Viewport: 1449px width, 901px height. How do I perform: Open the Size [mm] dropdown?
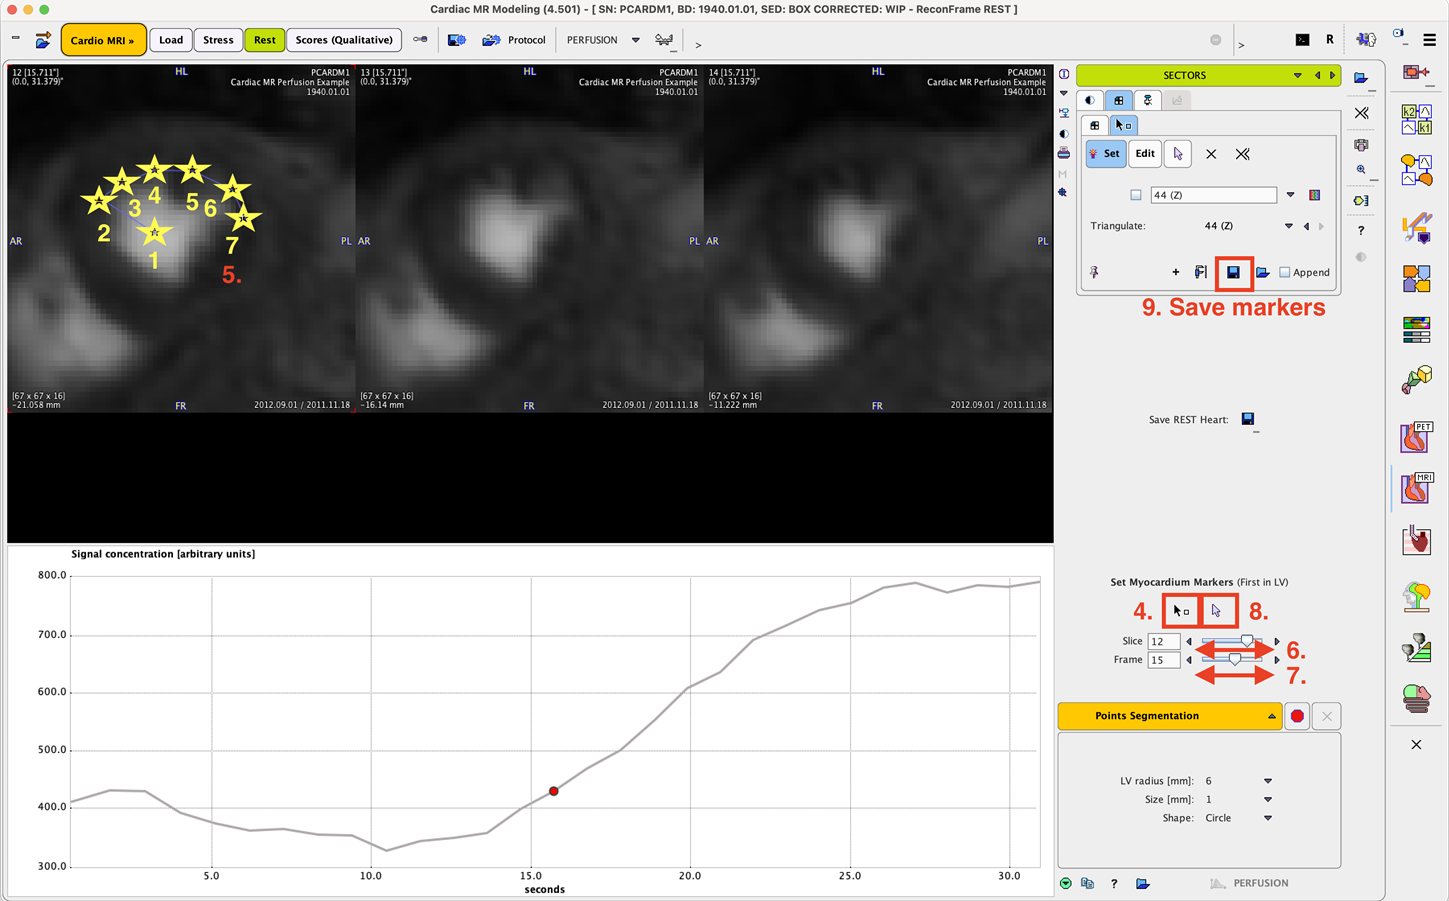[1268, 799]
